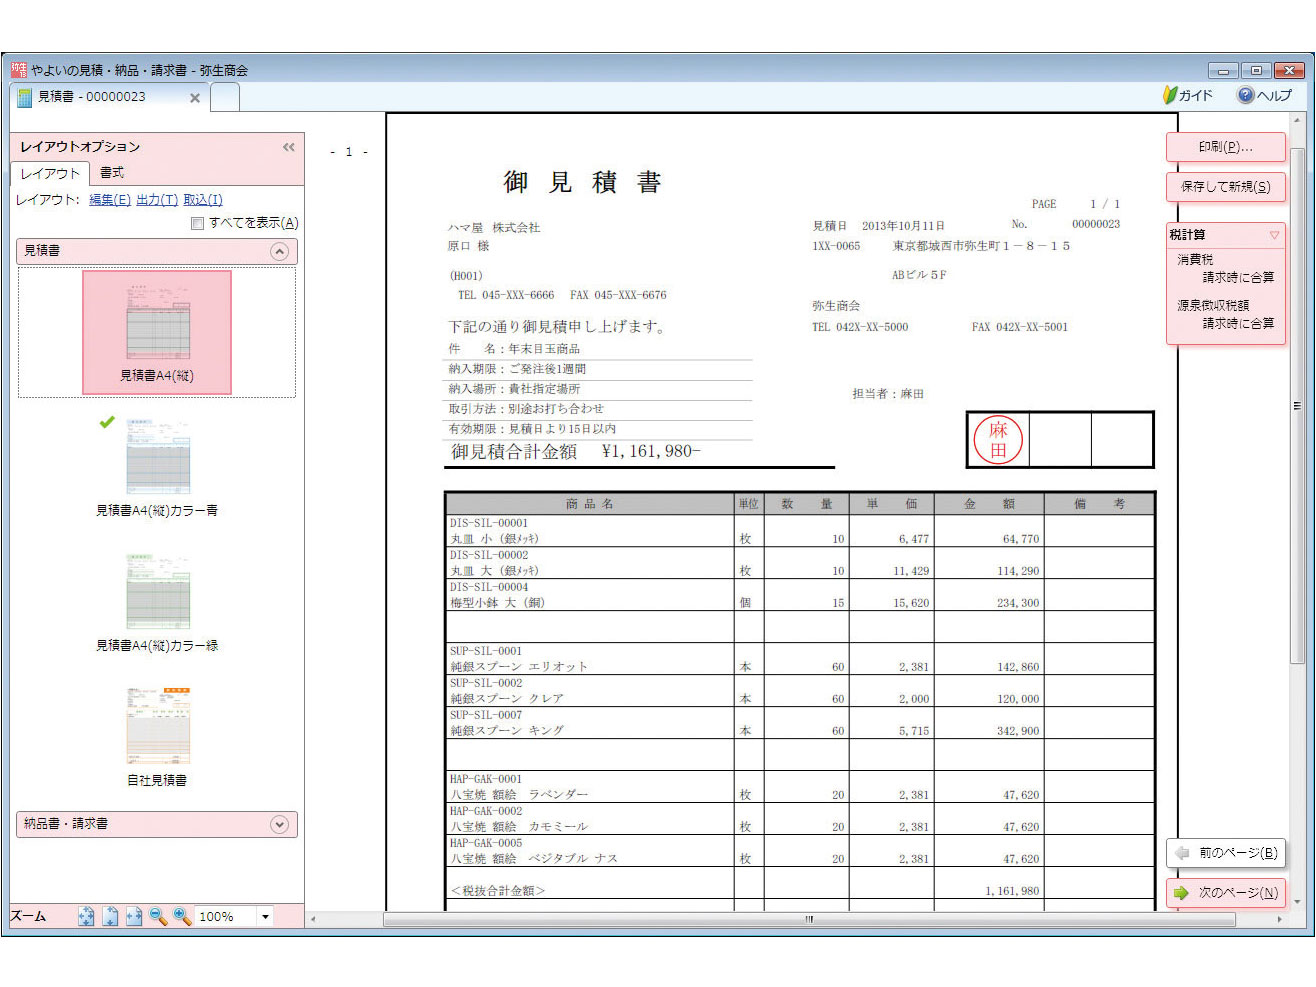Image resolution: width=1316 pixels, height=987 pixels.
Task: Click the 件名：年末目玉商品 line
Action: (x=514, y=349)
